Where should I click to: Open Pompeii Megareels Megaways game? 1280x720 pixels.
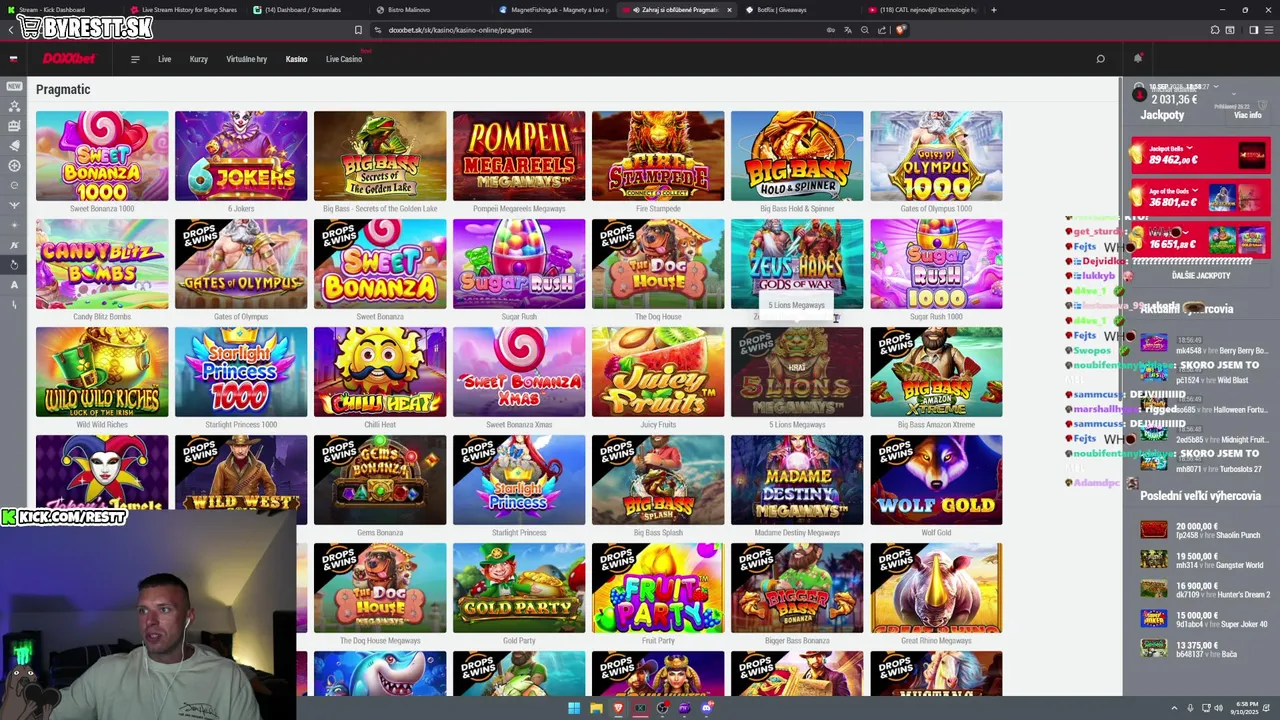tap(519, 156)
